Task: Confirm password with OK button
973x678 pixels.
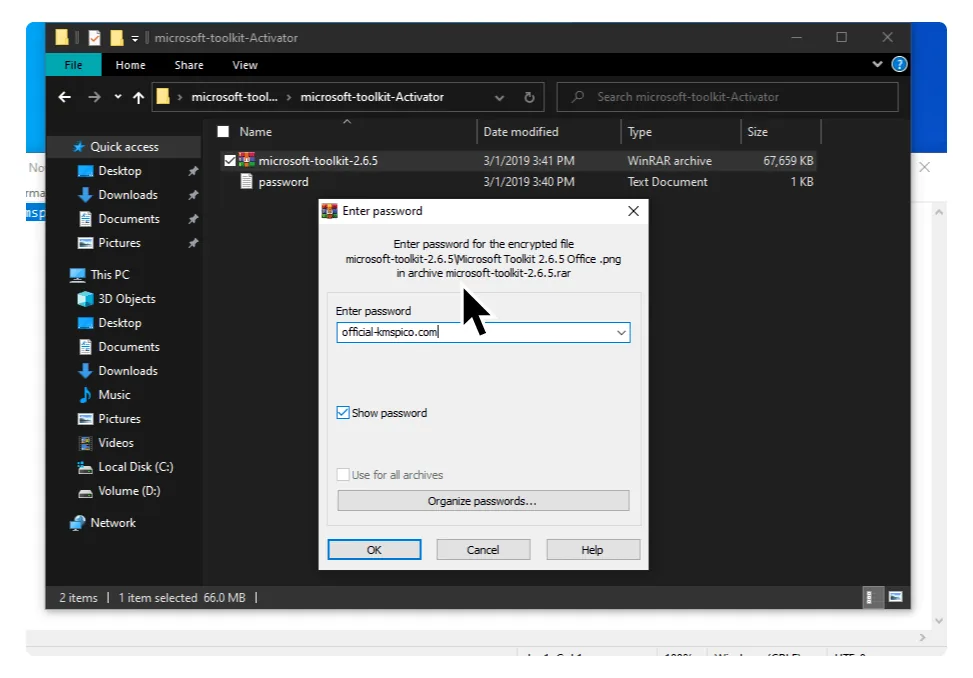Action: (x=374, y=550)
